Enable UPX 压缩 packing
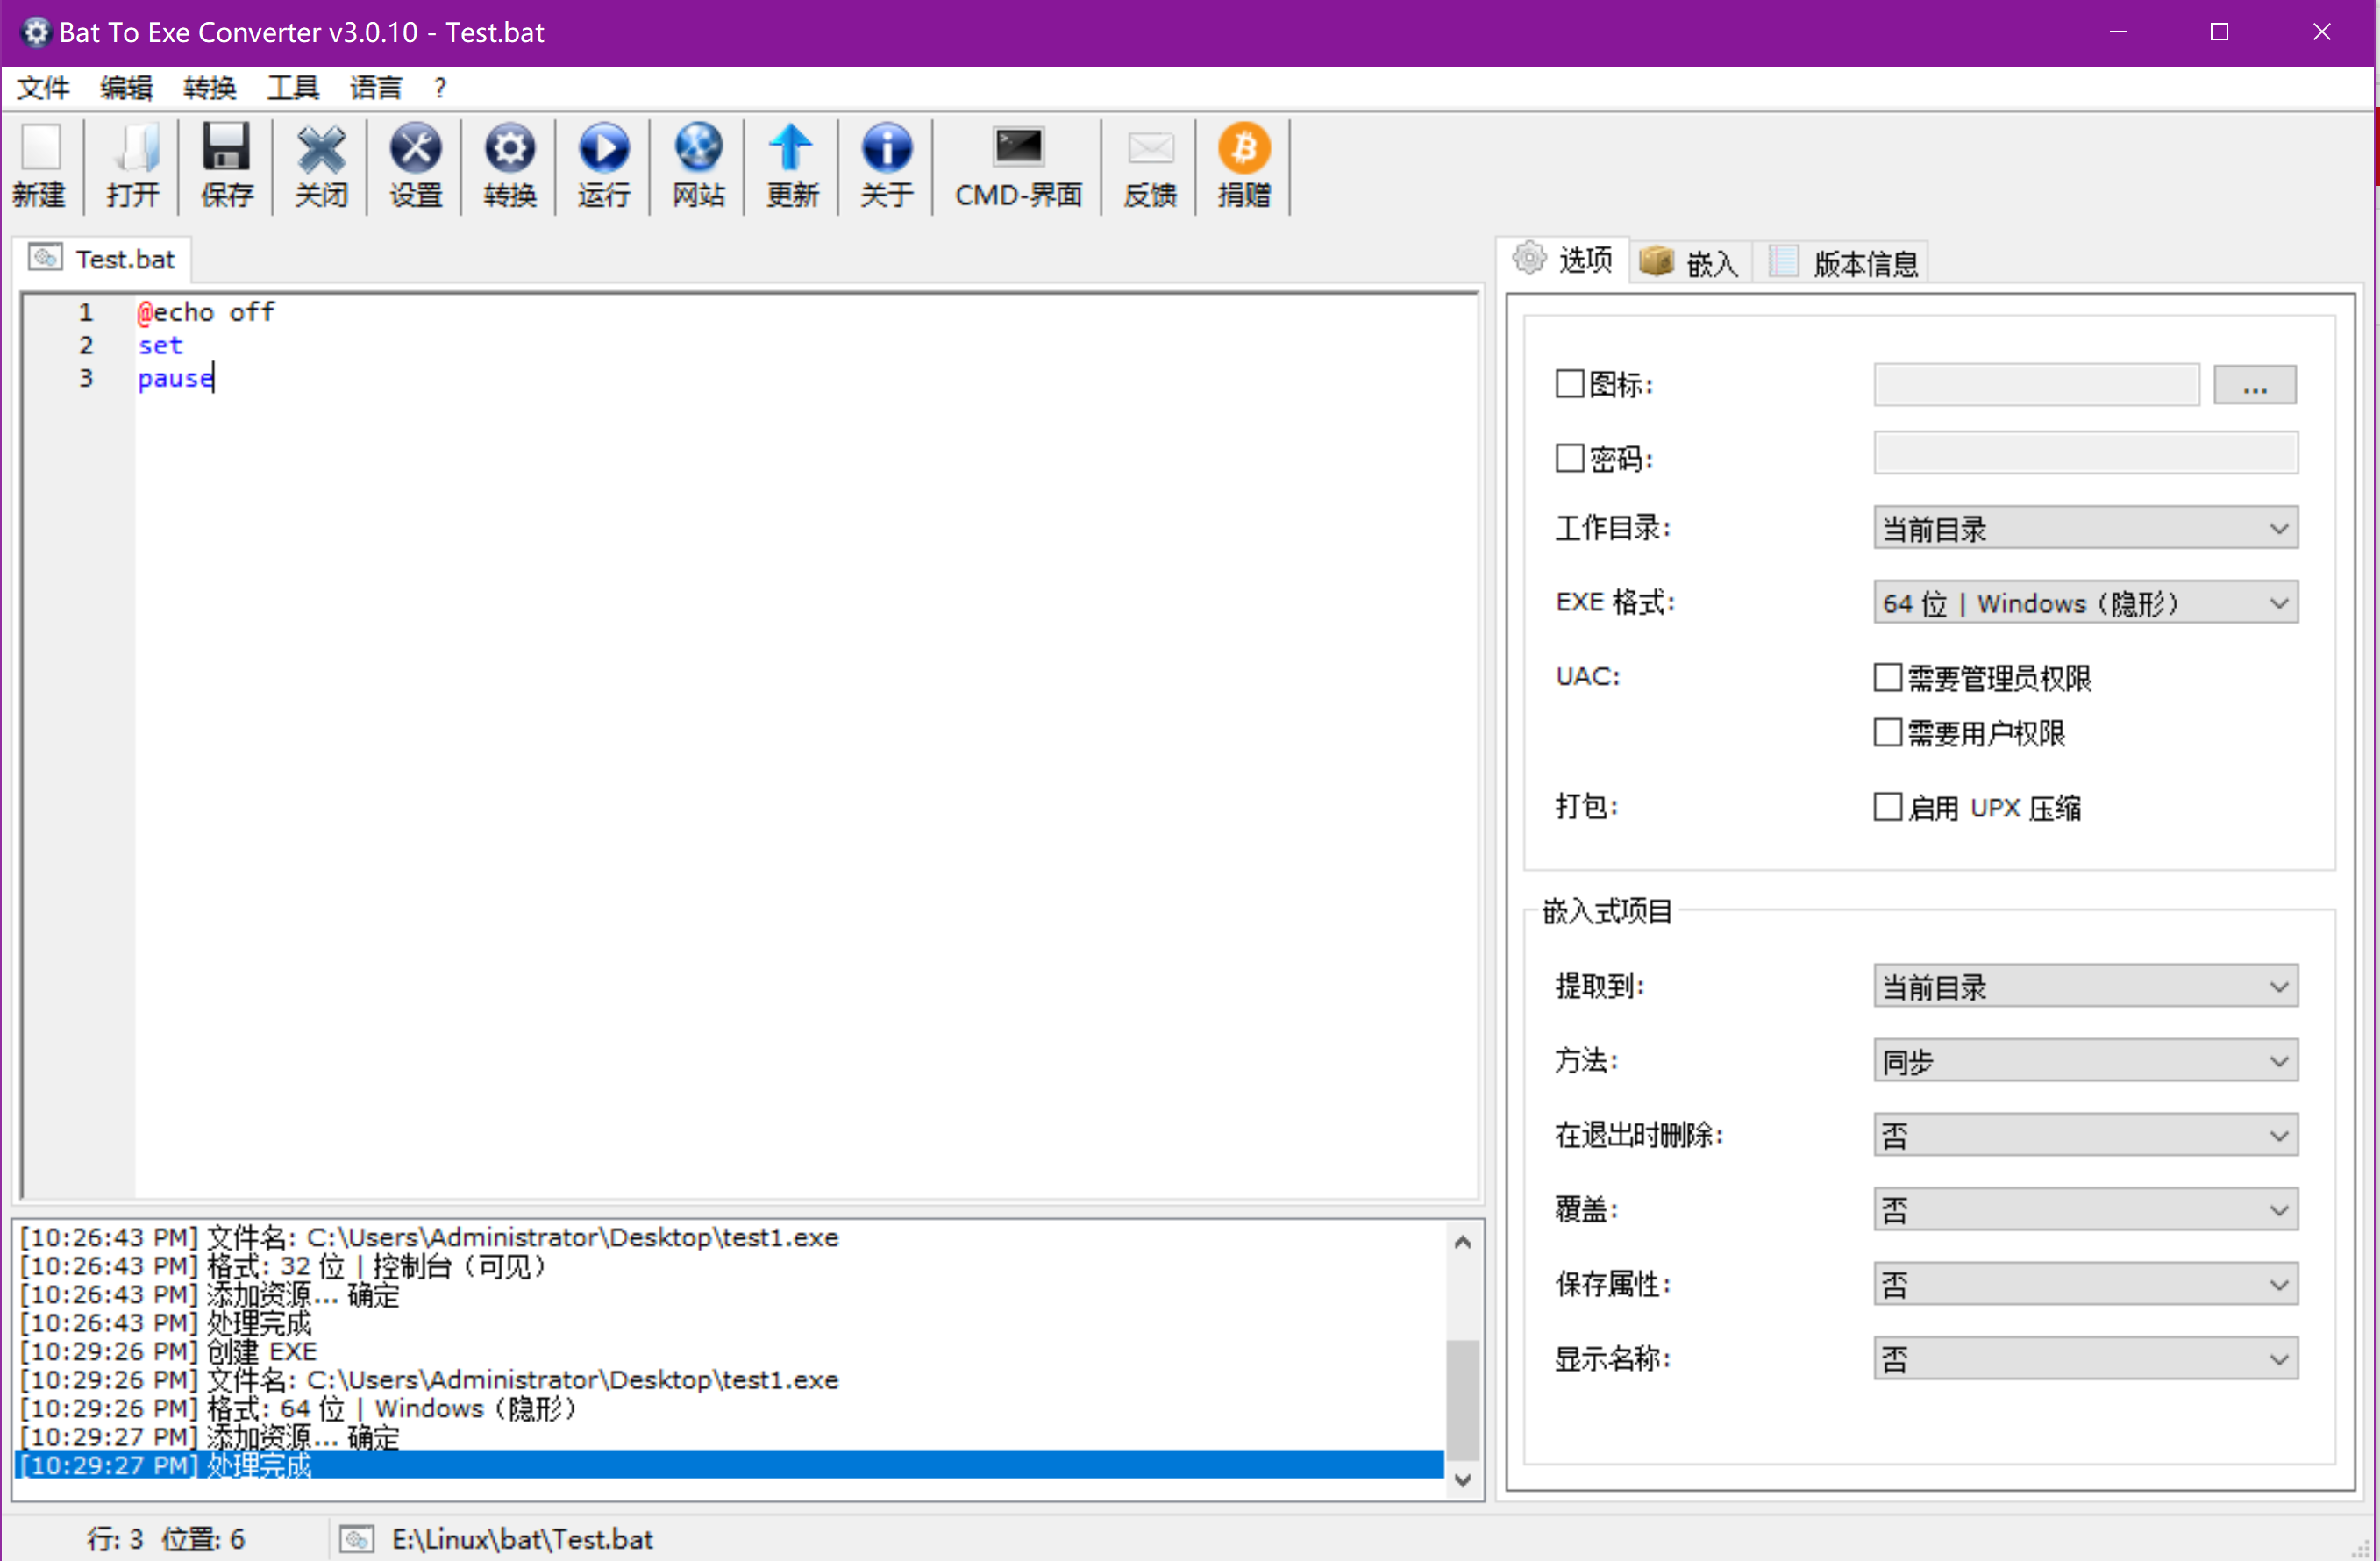2380x1561 pixels. pos(1887,806)
